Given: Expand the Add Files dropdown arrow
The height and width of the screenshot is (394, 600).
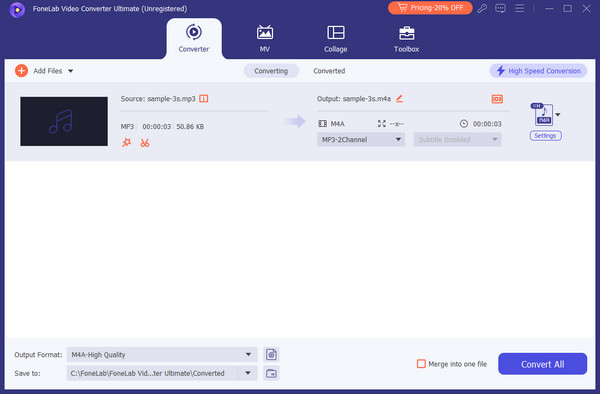Looking at the screenshot, I should [70, 71].
